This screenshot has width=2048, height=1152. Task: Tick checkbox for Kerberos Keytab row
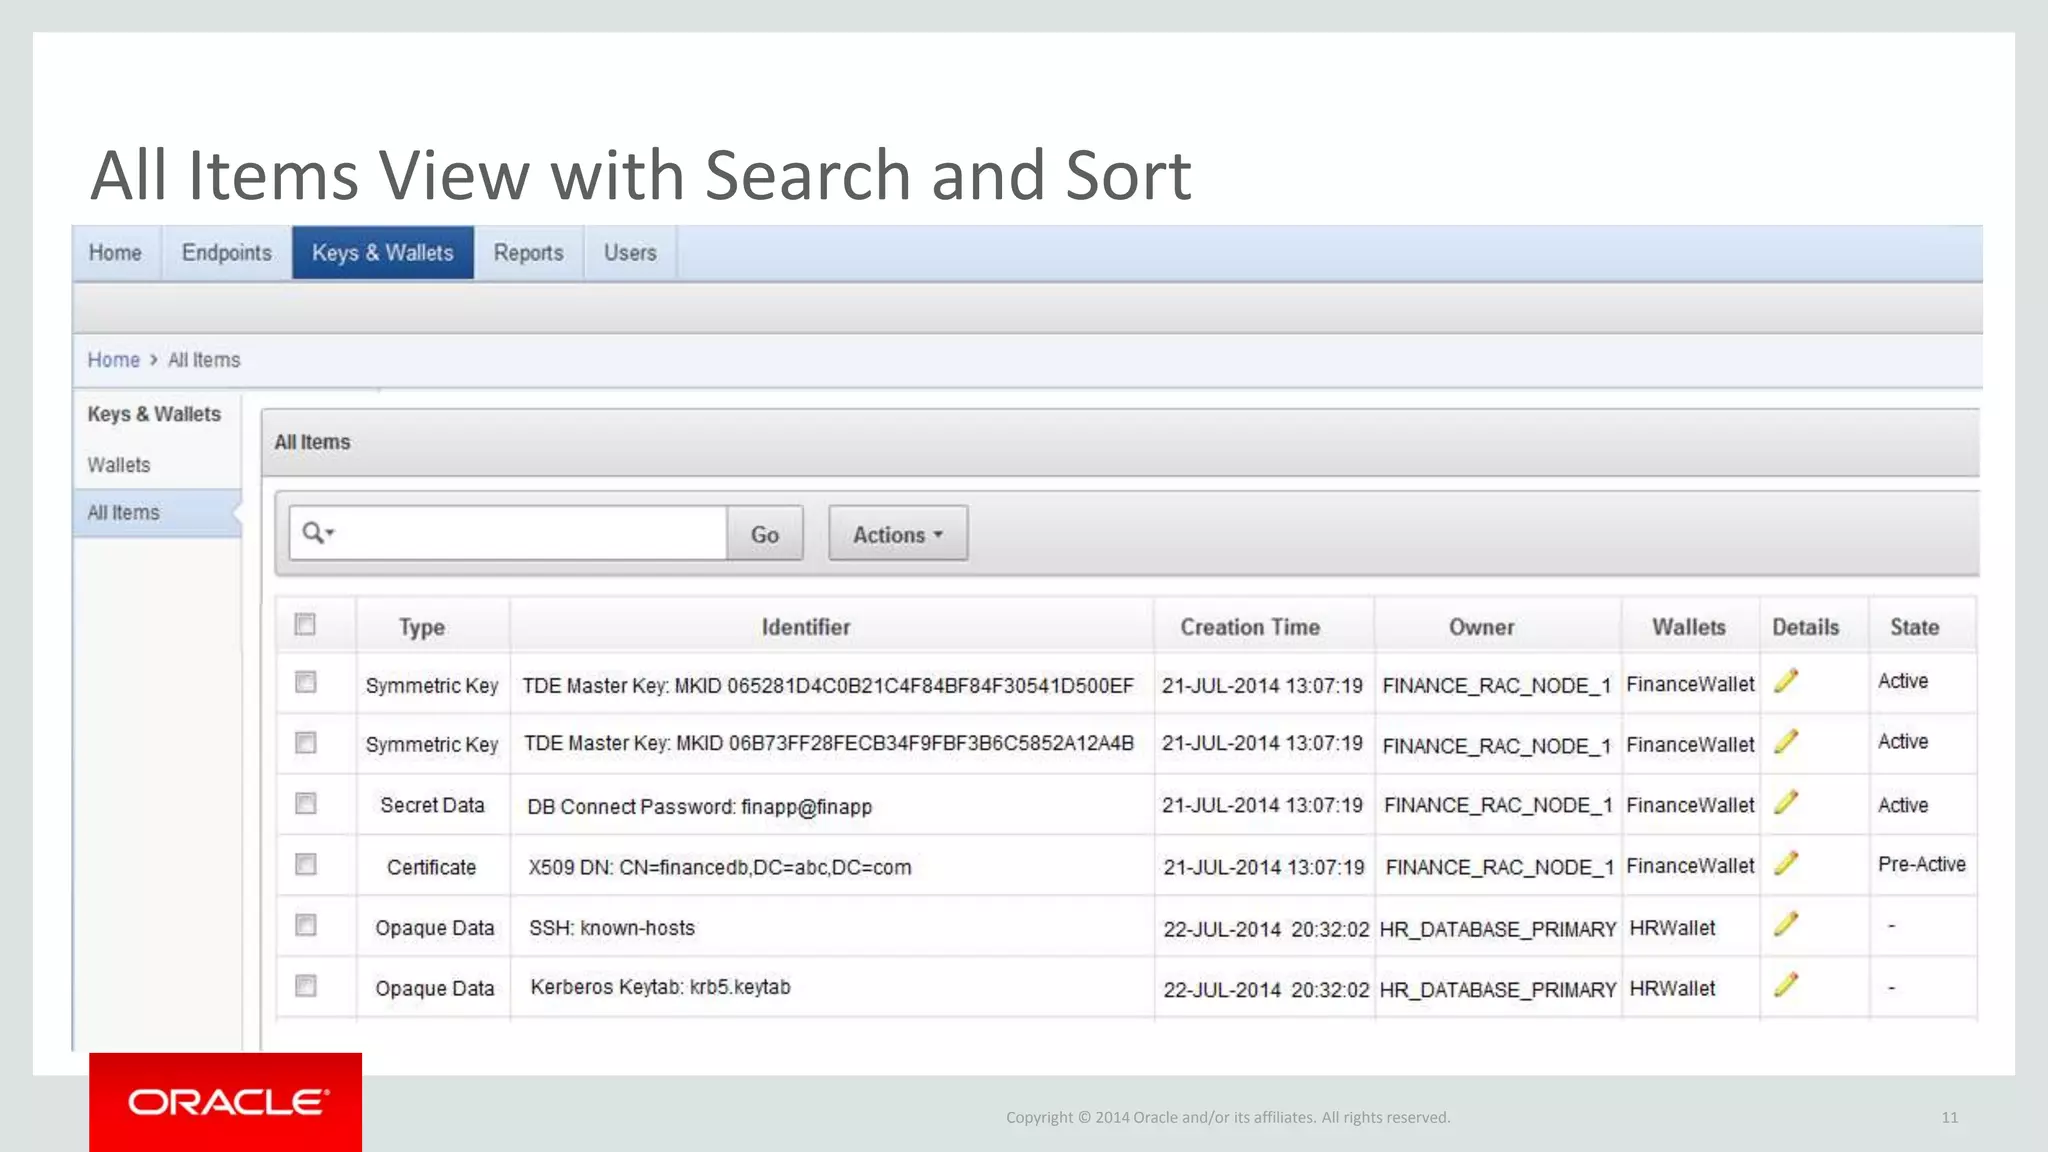tap(306, 986)
